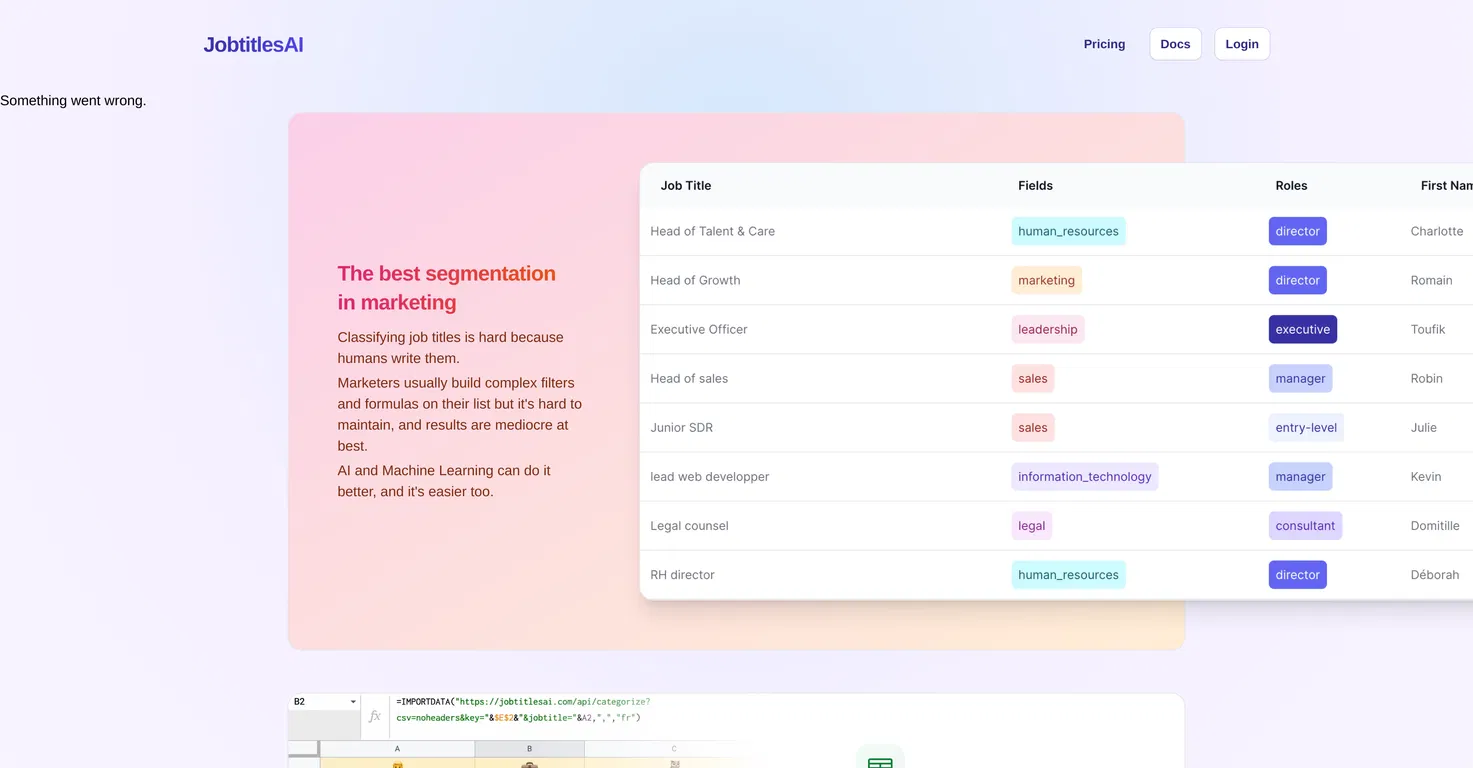Viewport: 1473px width, 768px height.
Task: Click the 'Classifying job titles is hard' paragraph
Action: 450,347
